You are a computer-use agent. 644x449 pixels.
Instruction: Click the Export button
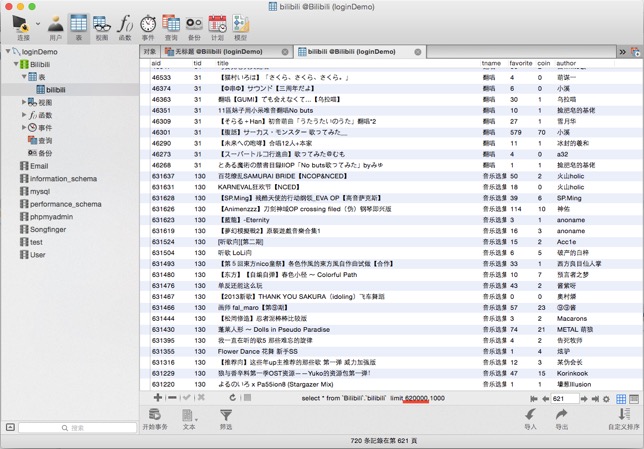[x=561, y=419]
